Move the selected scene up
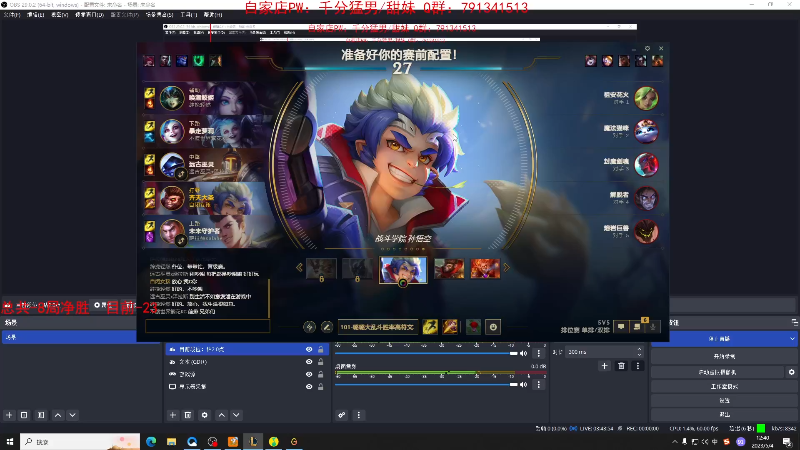Screen dimensions: 800x450 58,415
